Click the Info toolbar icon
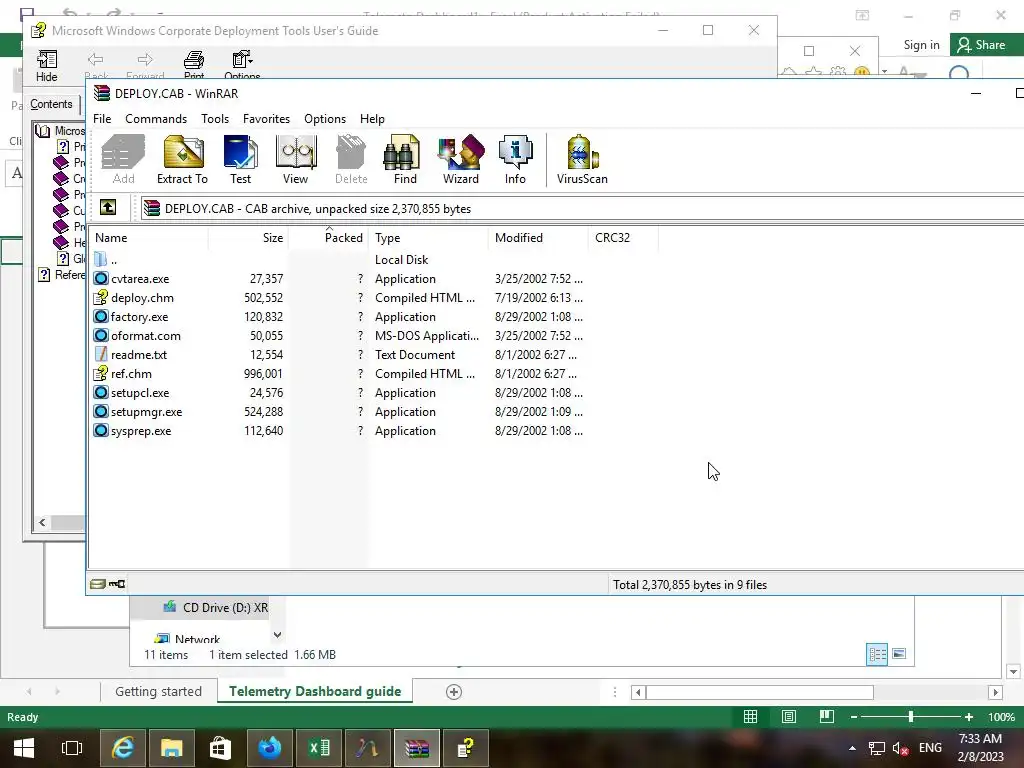1024x768 pixels. tap(515, 160)
